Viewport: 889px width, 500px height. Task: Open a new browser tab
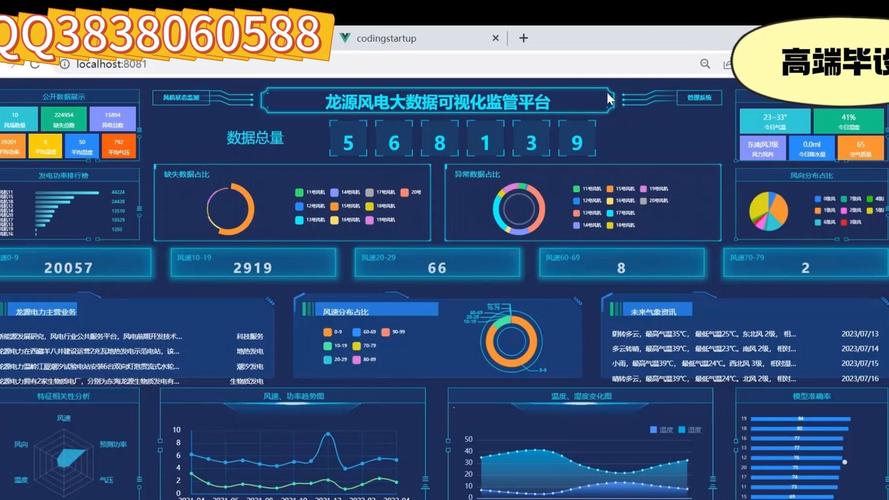(523, 38)
